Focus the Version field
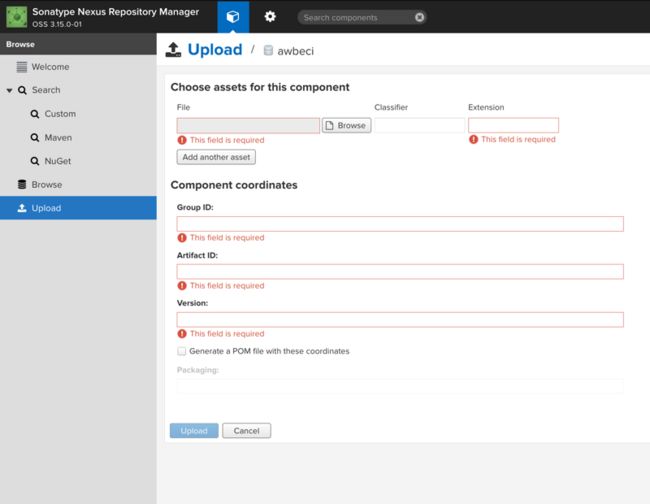The height and width of the screenshot is (504, 650). 400,320
